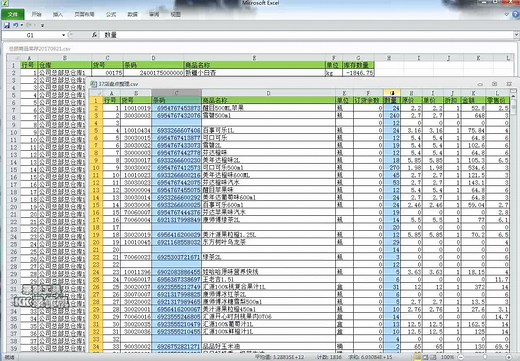
Task: Click the Excel application icon in title bar
Action: coord(5,3)
